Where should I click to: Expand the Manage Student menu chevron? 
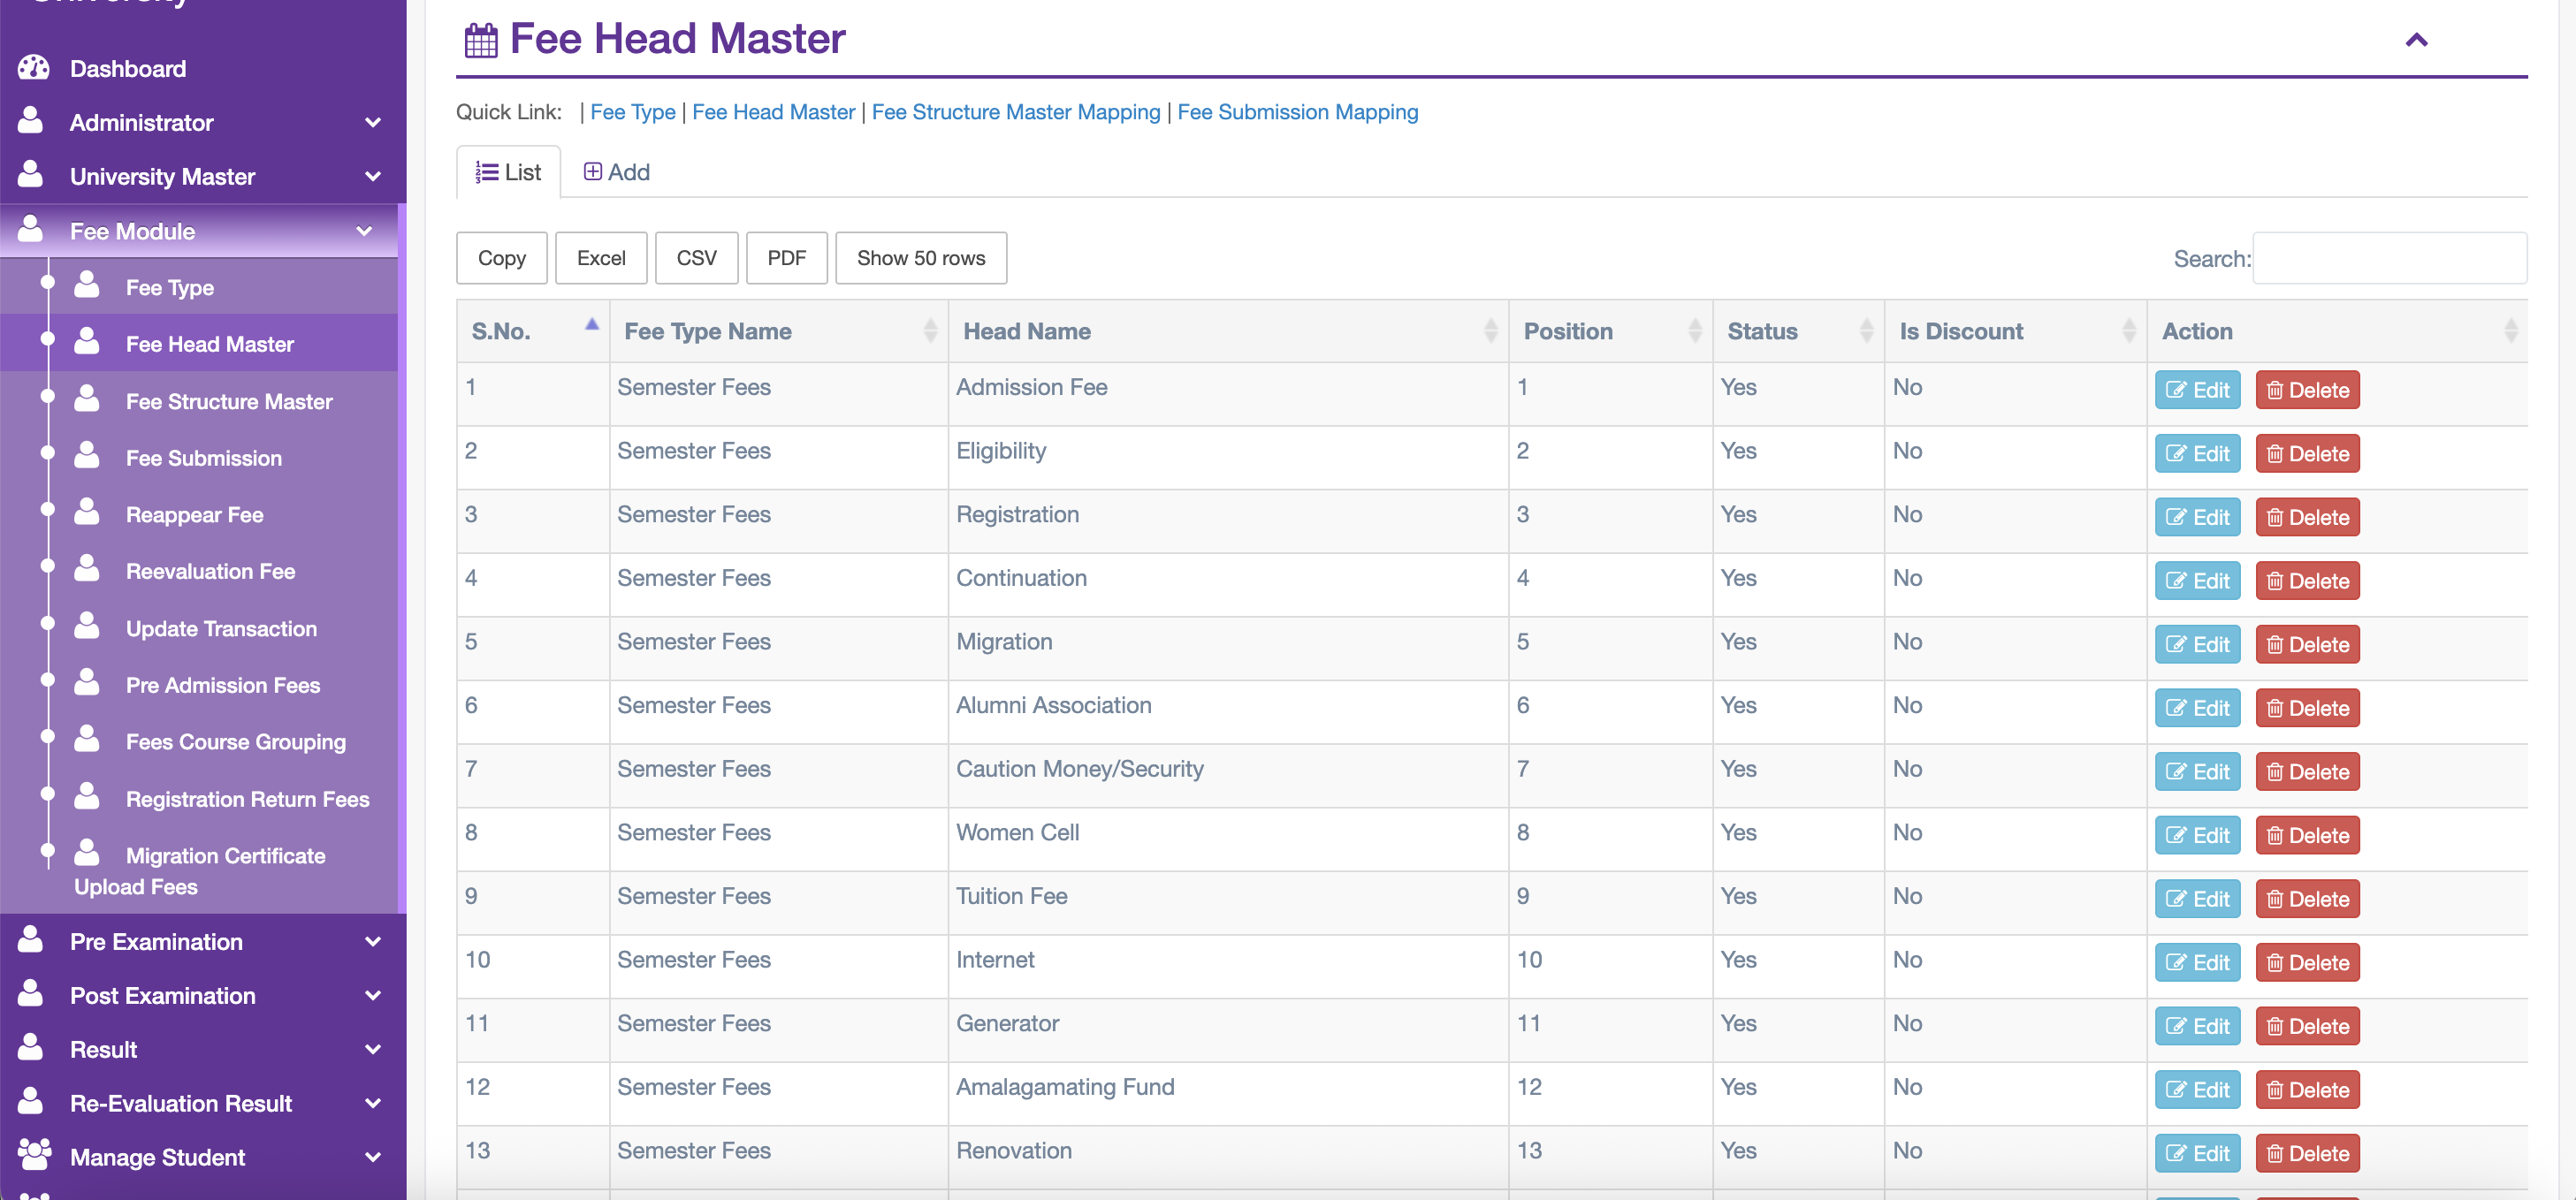tap(373, 1157)
